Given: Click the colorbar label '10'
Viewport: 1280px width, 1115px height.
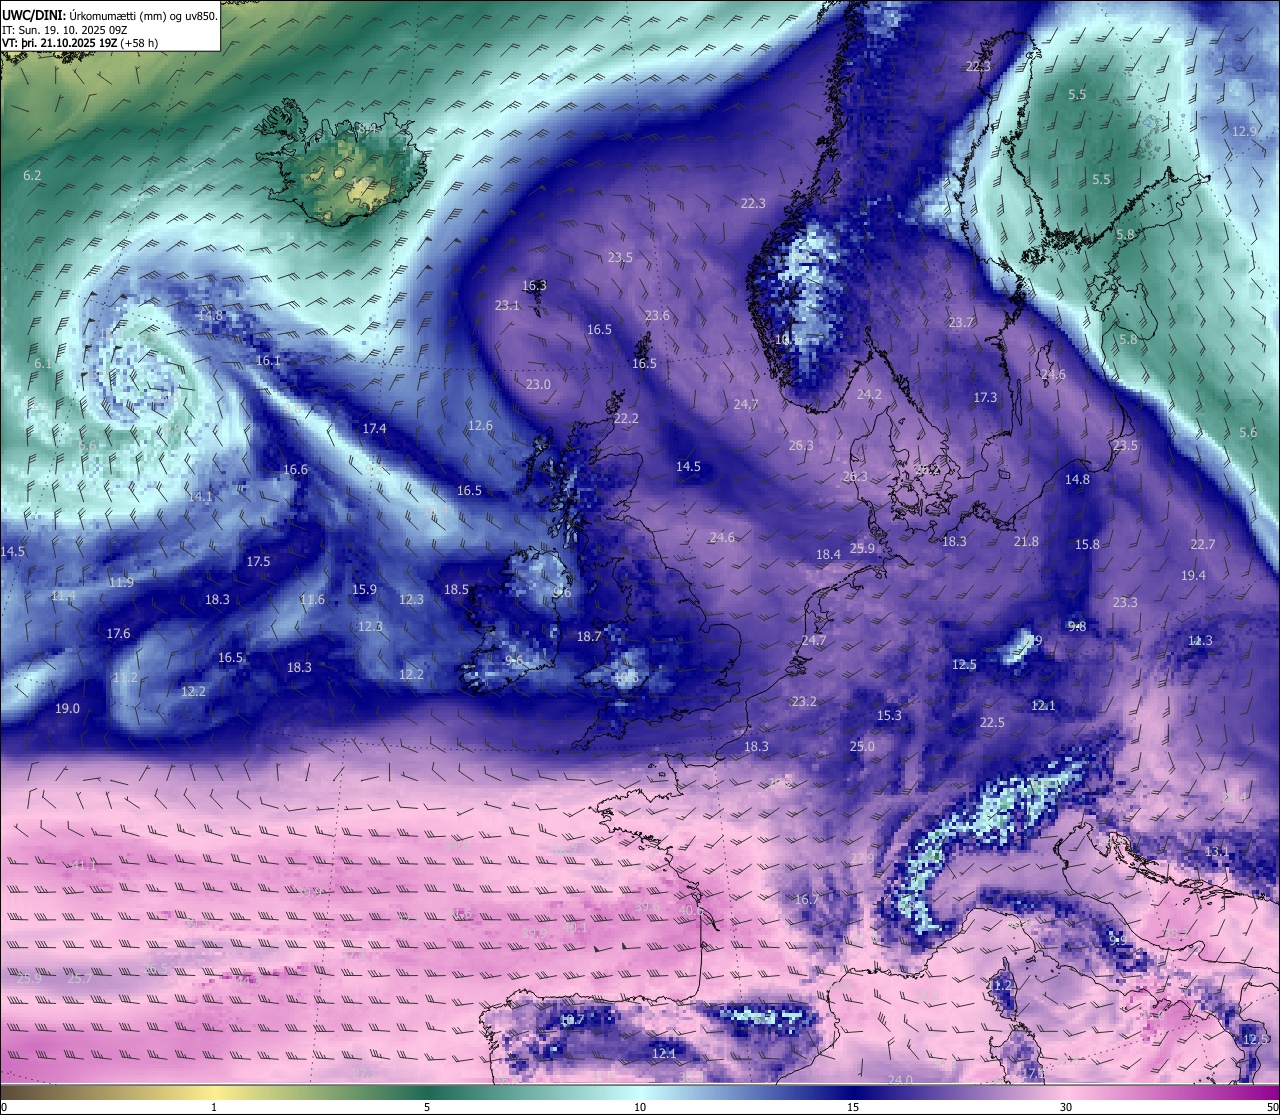Looking at the screenshot, I should click(640, 1107).
